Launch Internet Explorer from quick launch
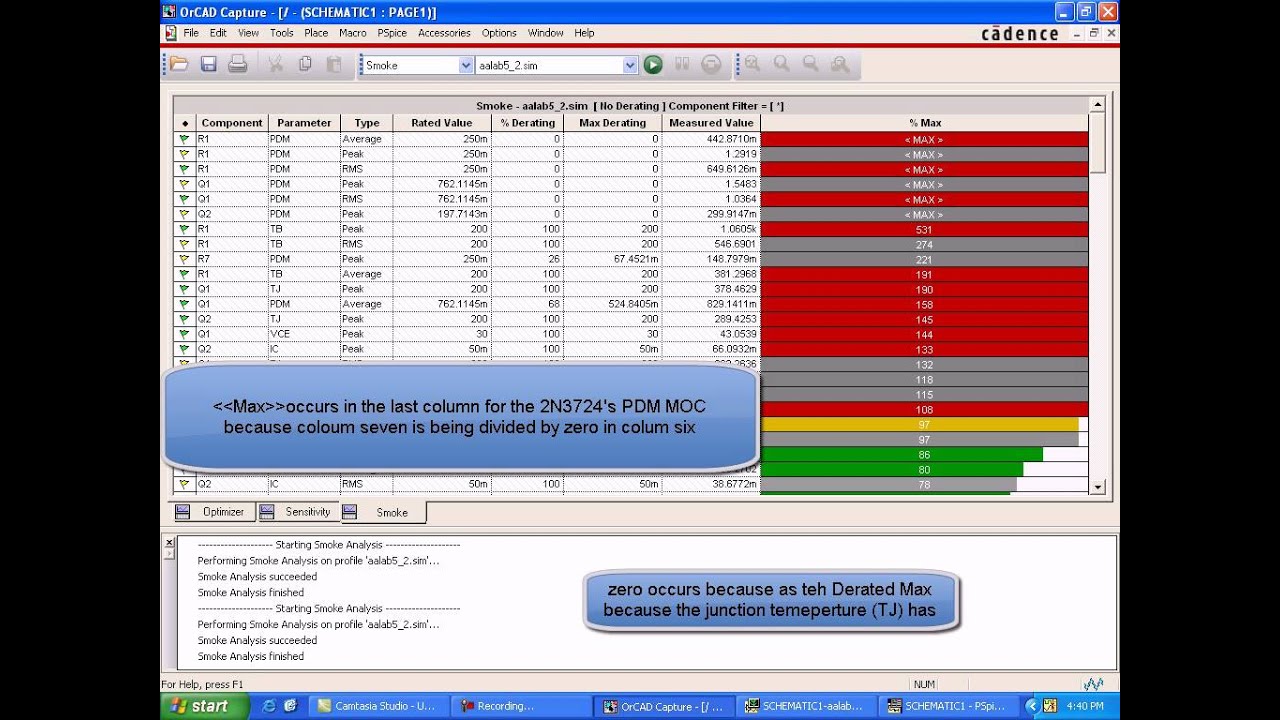Image resolution: width=1280 pixels, height=720 pixels. pyautogui.click(x=269, y=705)
